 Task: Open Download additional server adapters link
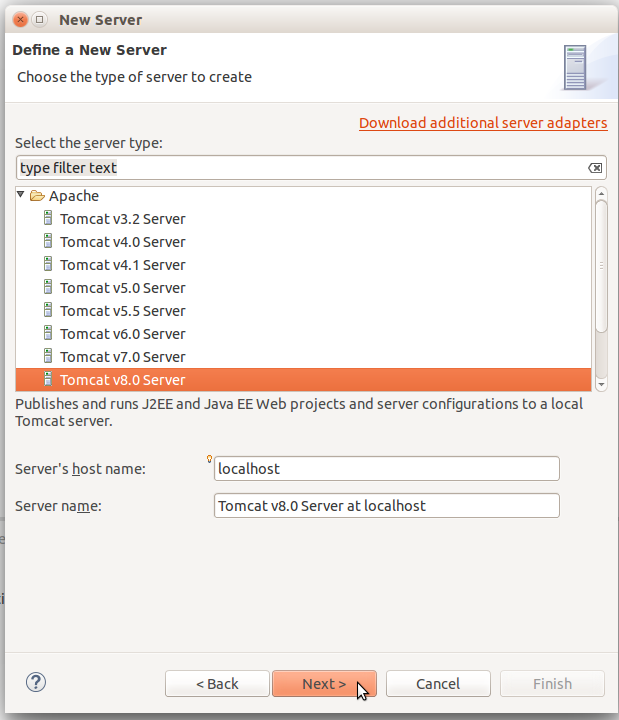[x=483, y=123]
